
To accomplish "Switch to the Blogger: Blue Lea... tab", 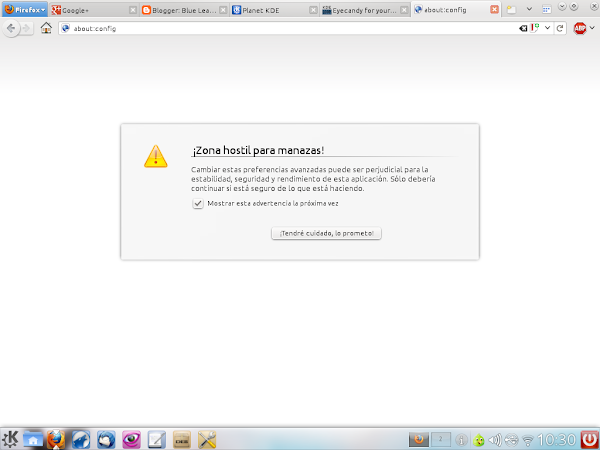I will [184, 10].
